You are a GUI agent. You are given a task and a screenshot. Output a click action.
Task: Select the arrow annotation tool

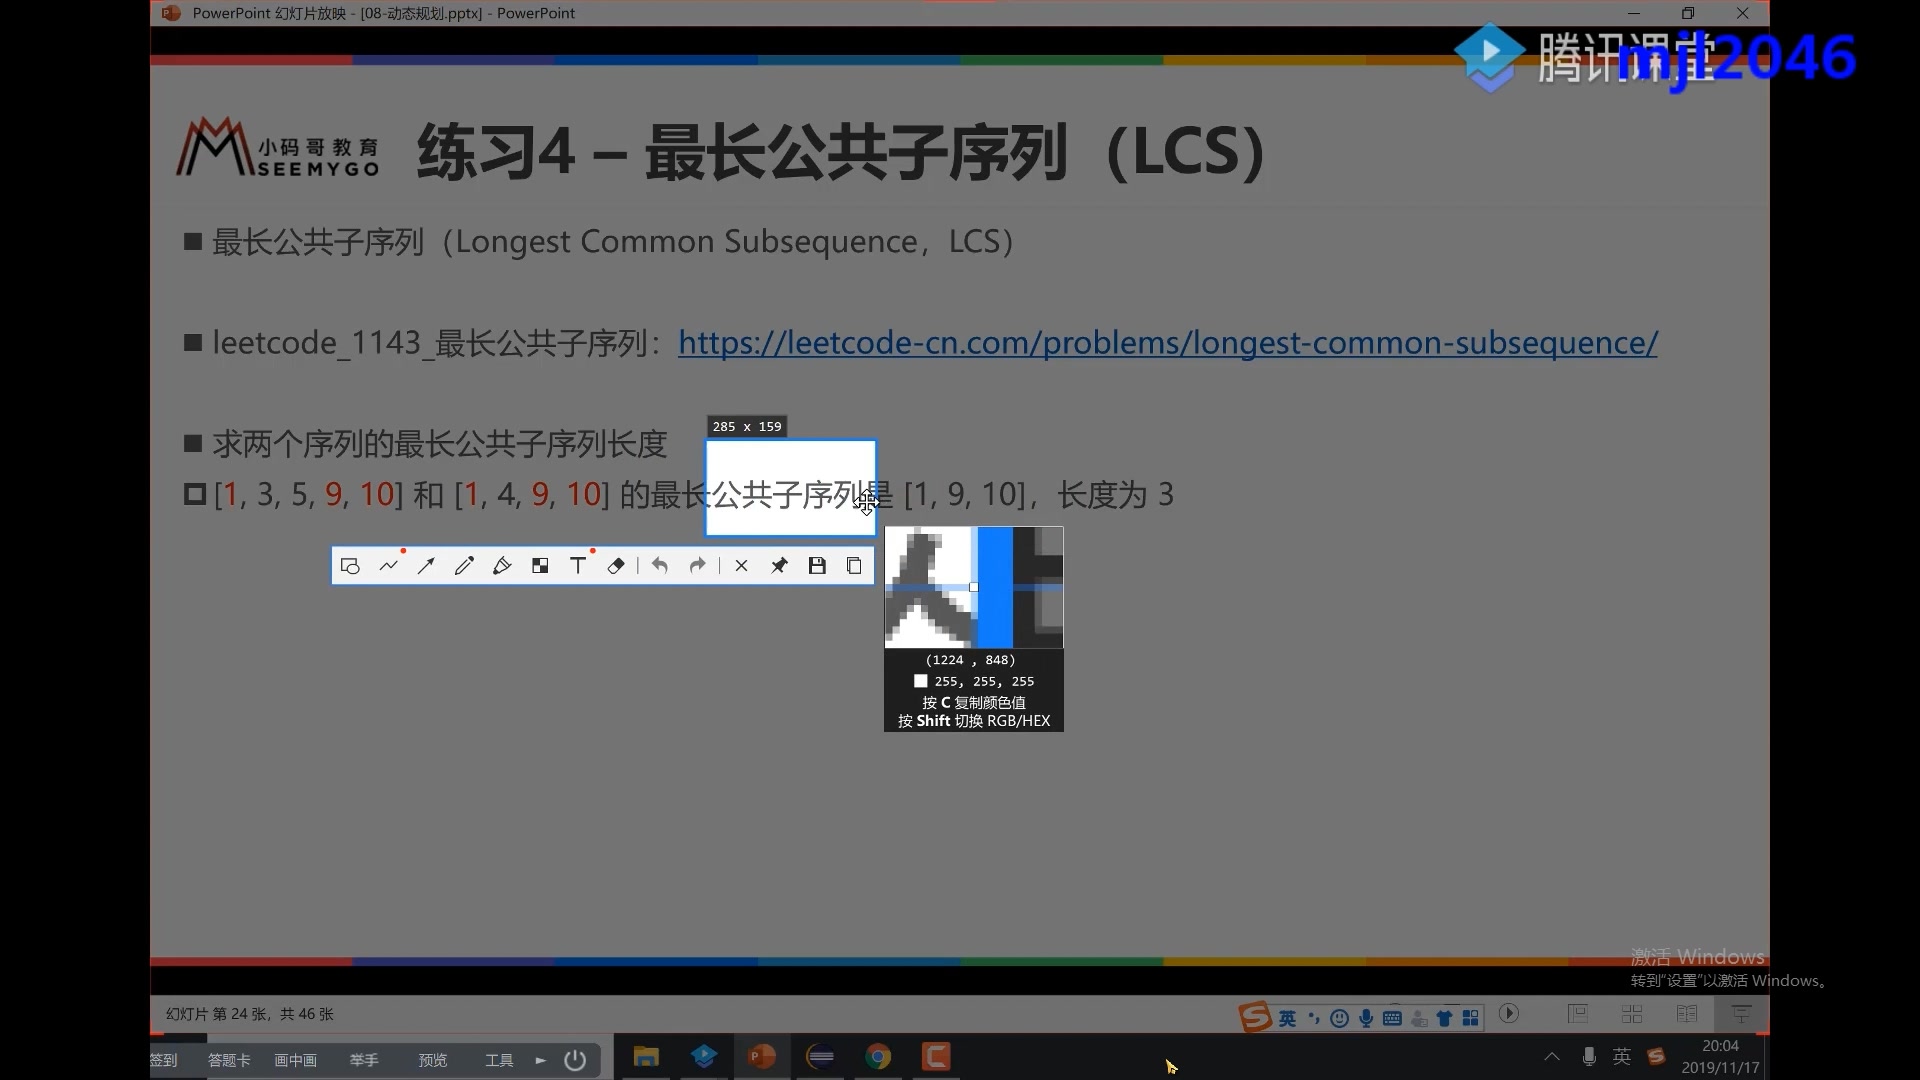click(x=426, y=566)
